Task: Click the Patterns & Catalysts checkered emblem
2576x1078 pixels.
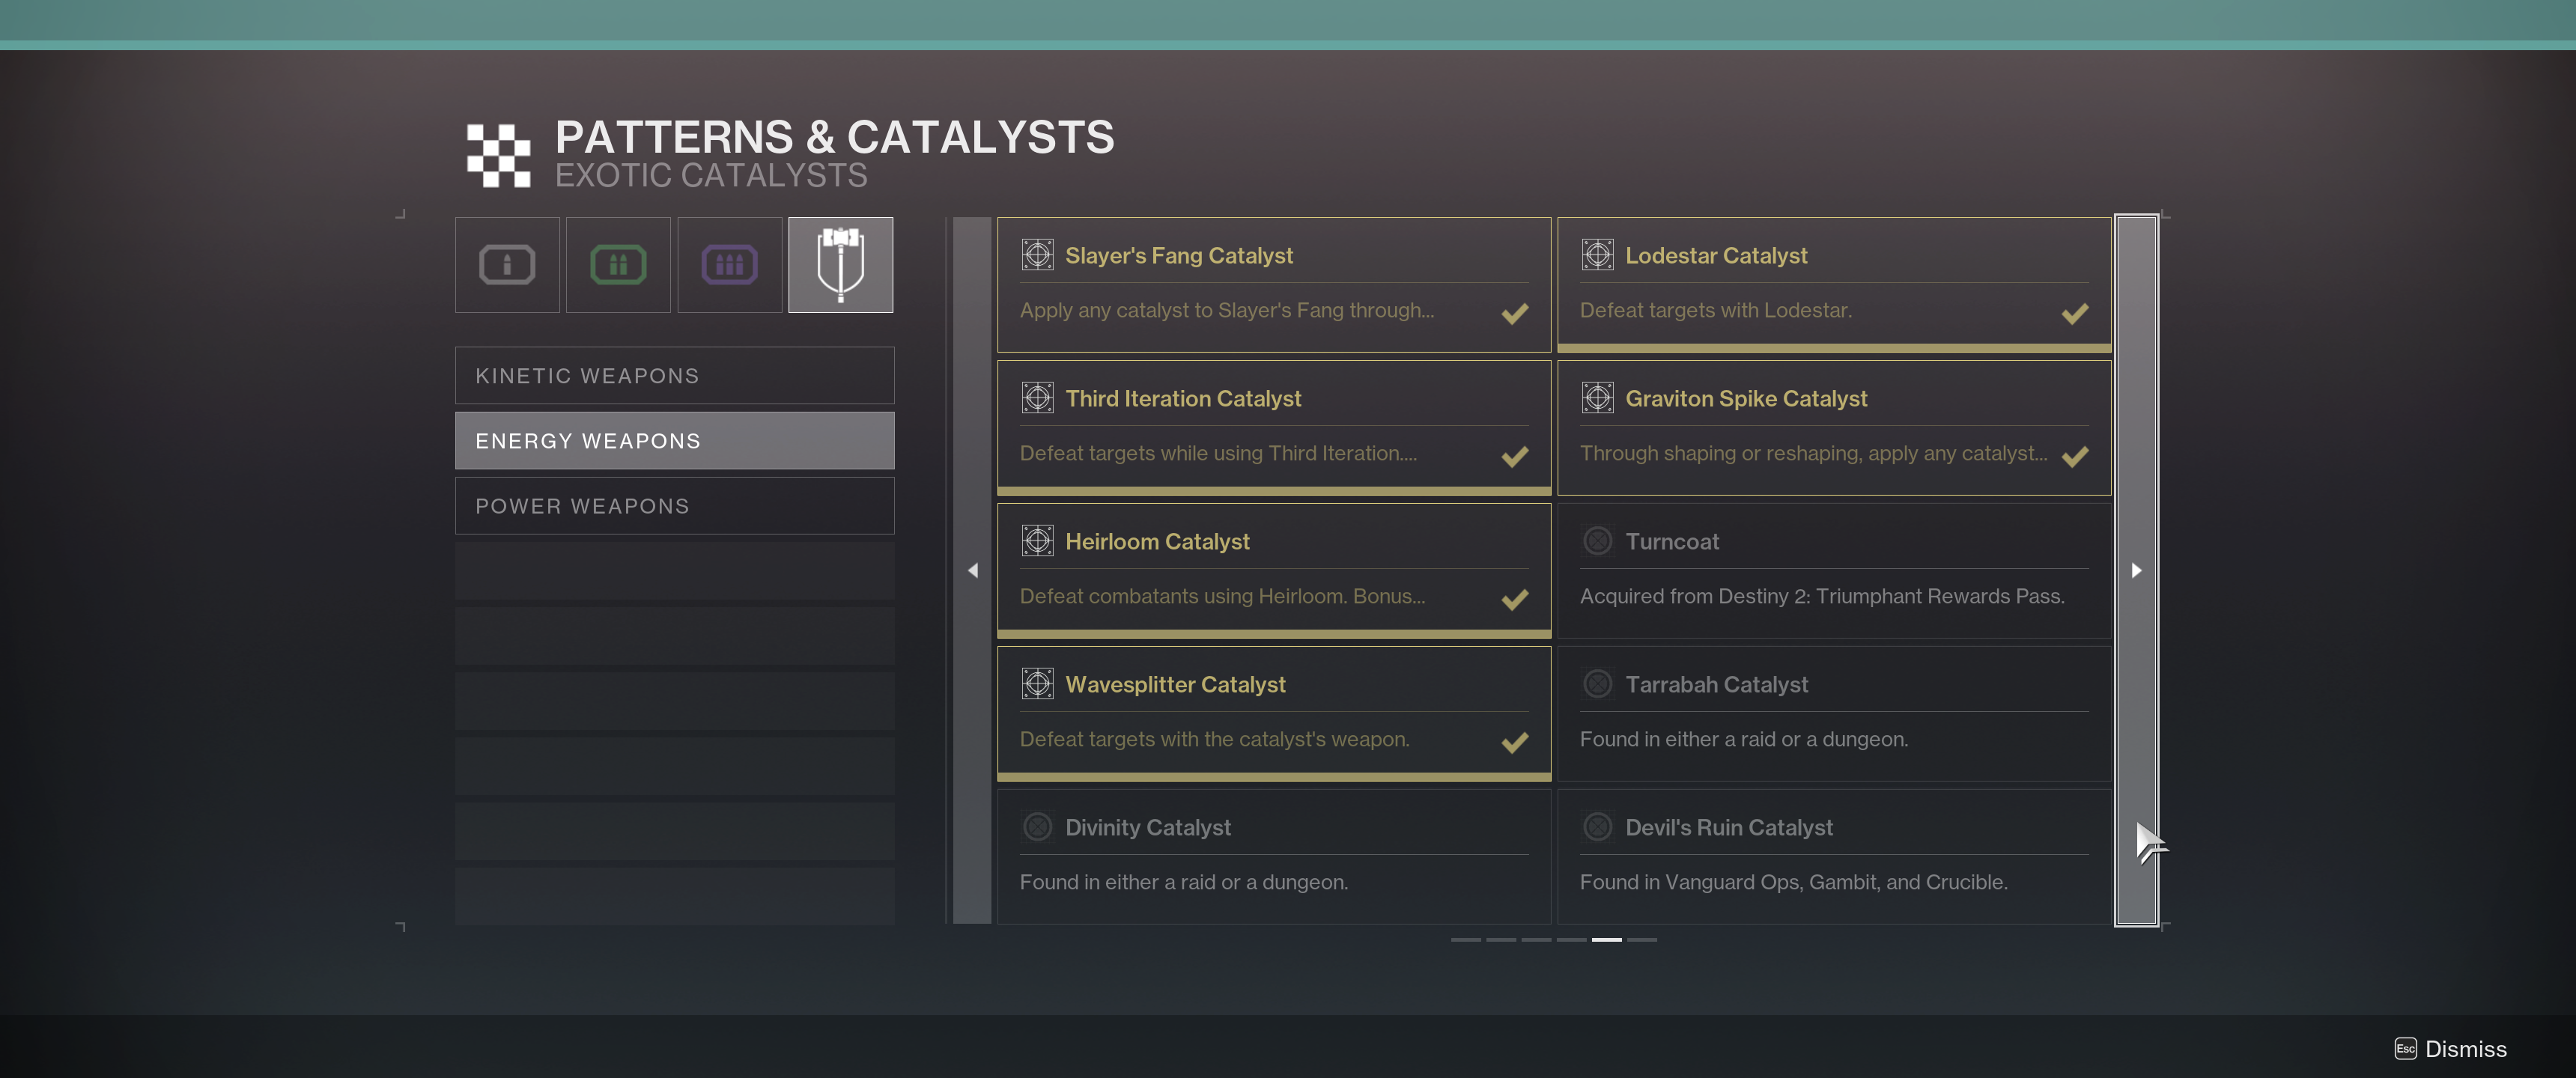Action: pos(498,156)
